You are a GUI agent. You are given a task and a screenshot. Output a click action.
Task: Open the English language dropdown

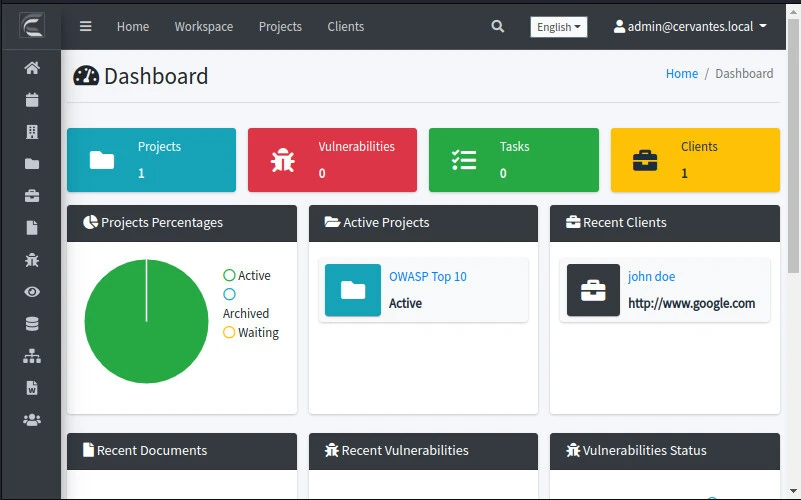pyautogui.click(x=558, y=27)
